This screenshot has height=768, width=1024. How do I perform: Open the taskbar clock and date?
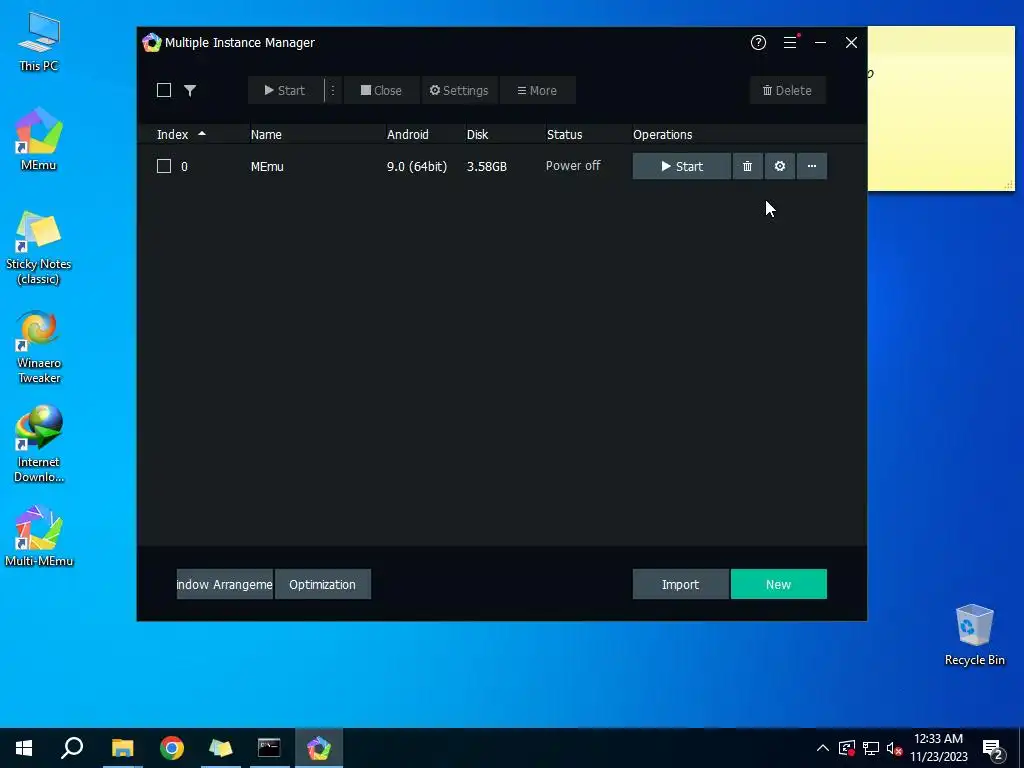[938, 748]
